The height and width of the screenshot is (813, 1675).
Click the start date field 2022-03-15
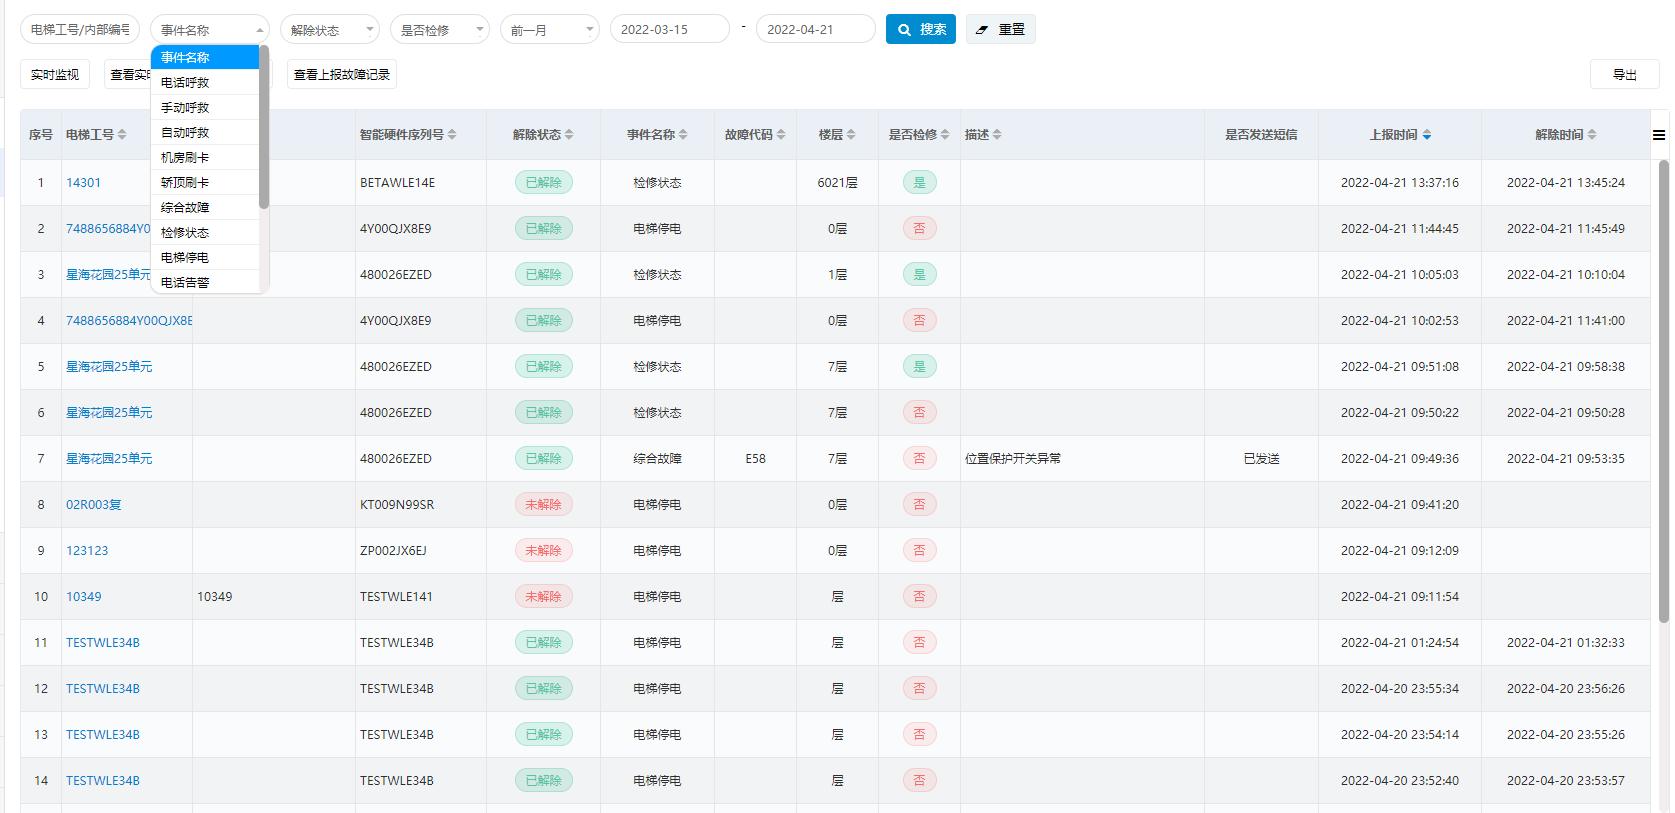pos(669,30)
